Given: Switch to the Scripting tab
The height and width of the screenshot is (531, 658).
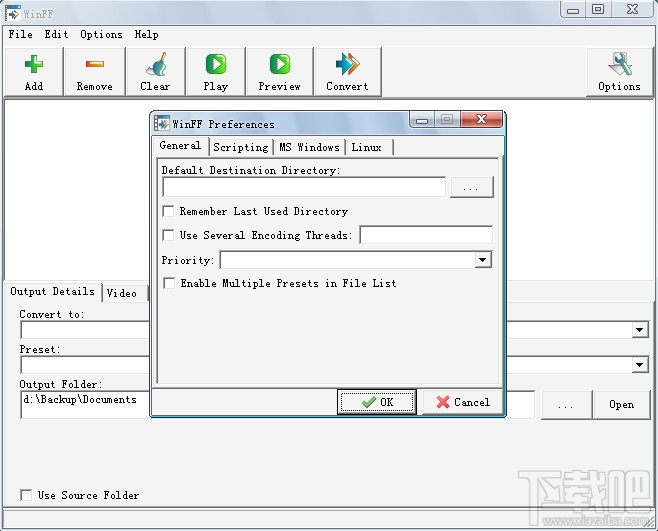Looking at the screenshot, I should coord(241,147).
